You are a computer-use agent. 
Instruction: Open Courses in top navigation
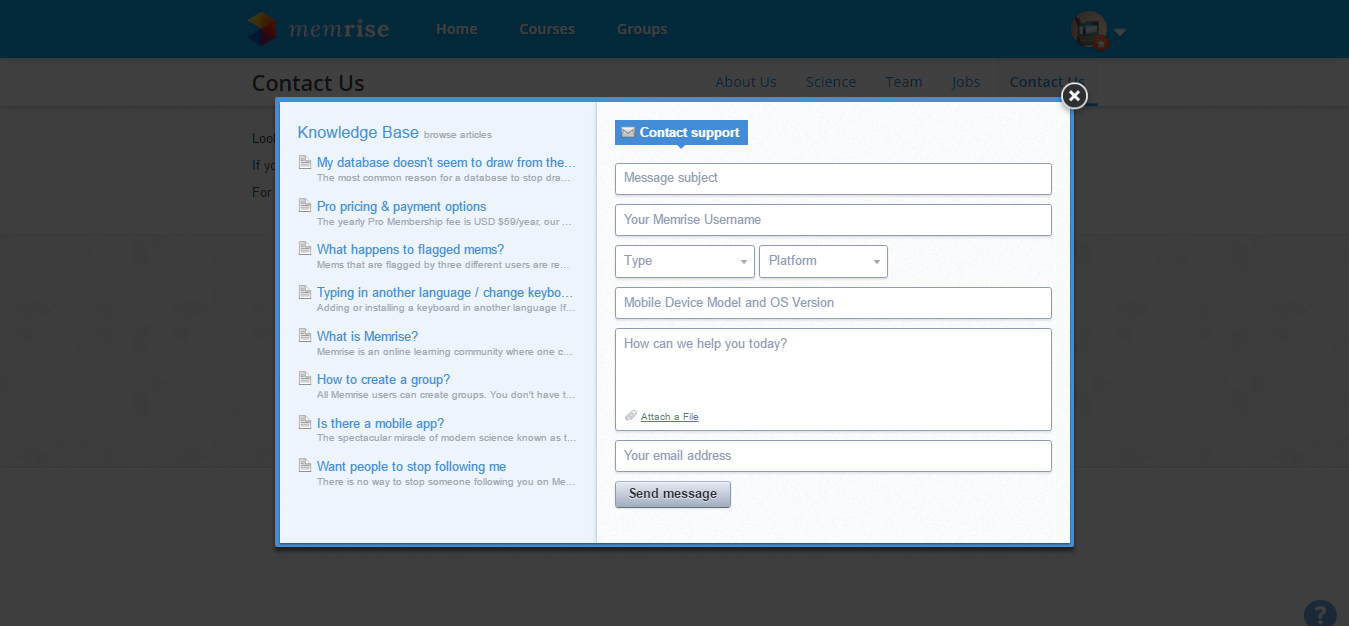coord(547,29)
